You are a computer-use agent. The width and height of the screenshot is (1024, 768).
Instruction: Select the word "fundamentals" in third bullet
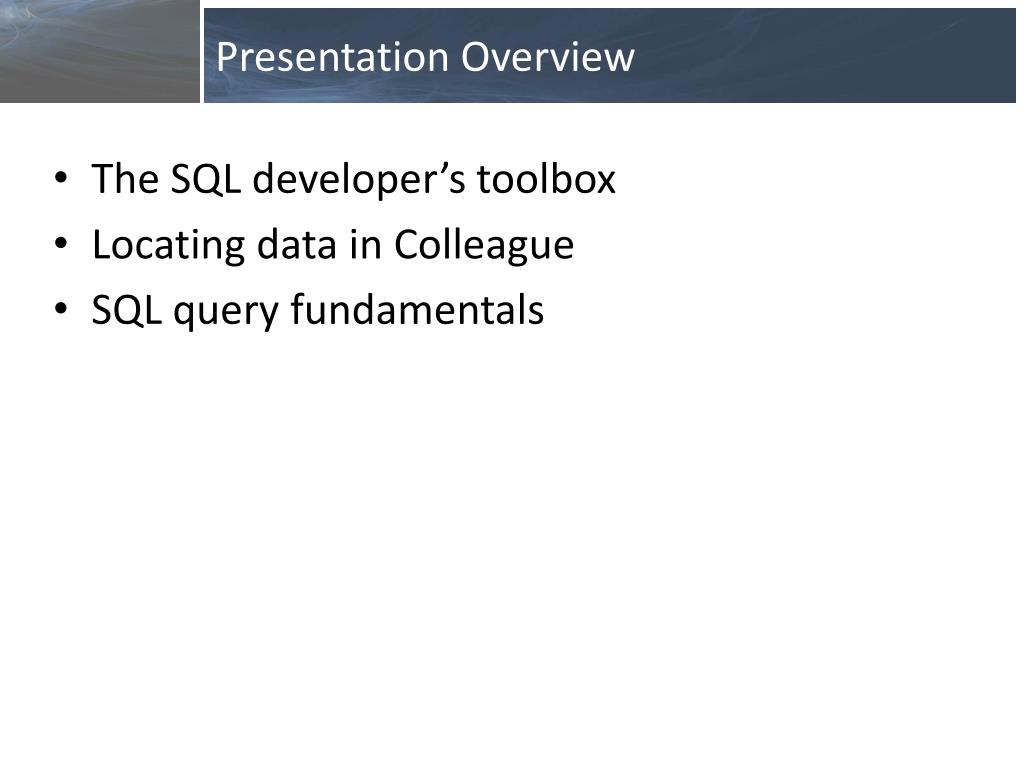click(x=417, y=309)
